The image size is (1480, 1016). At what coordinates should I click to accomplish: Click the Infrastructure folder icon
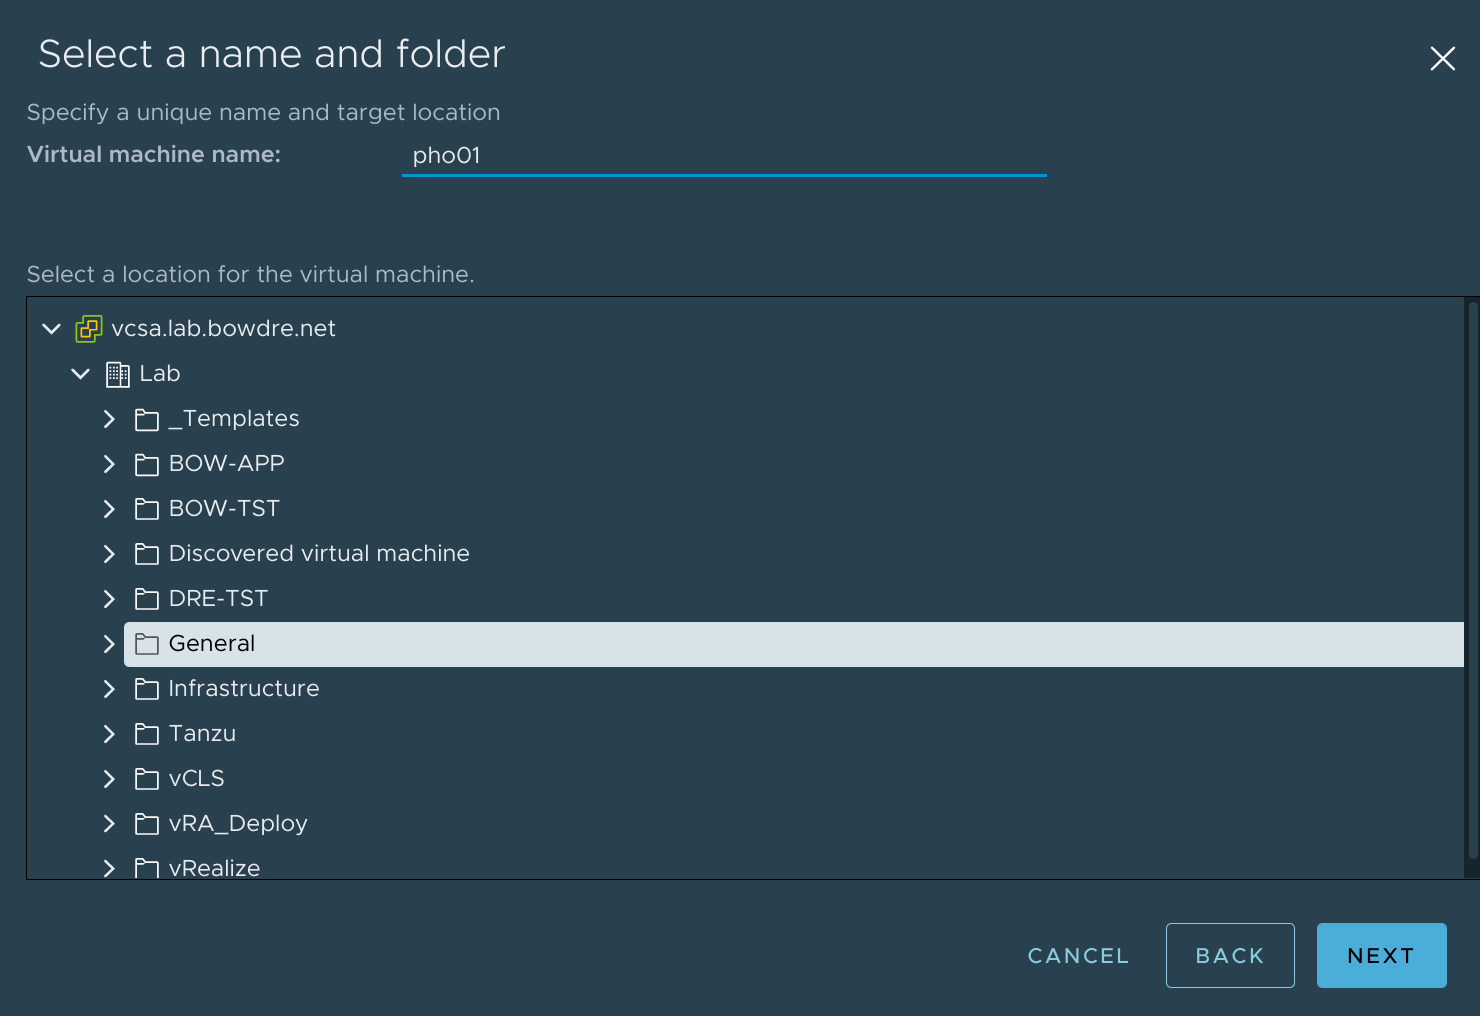[147, 689]
